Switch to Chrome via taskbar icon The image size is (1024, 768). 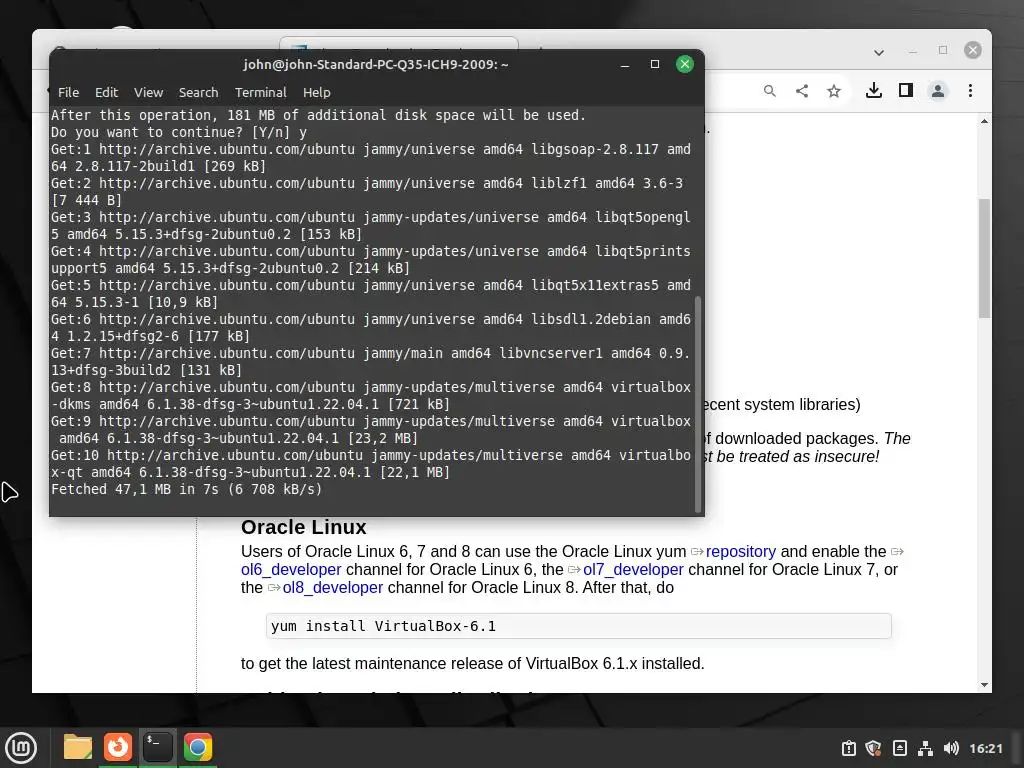pyautogui.click(x=197, y=747)
